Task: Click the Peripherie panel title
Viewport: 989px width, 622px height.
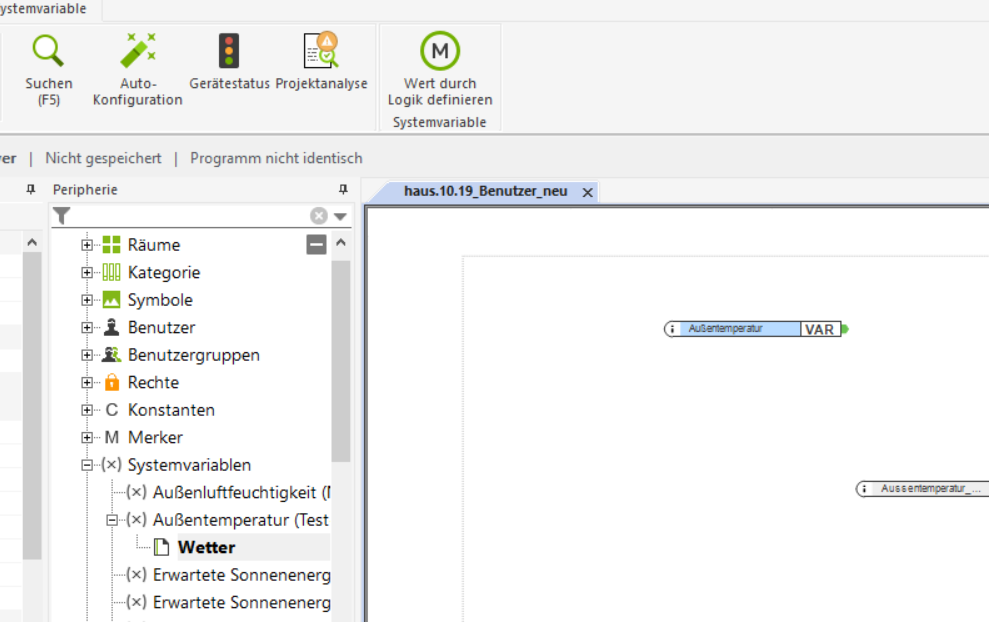Action: tap(85, 189)
